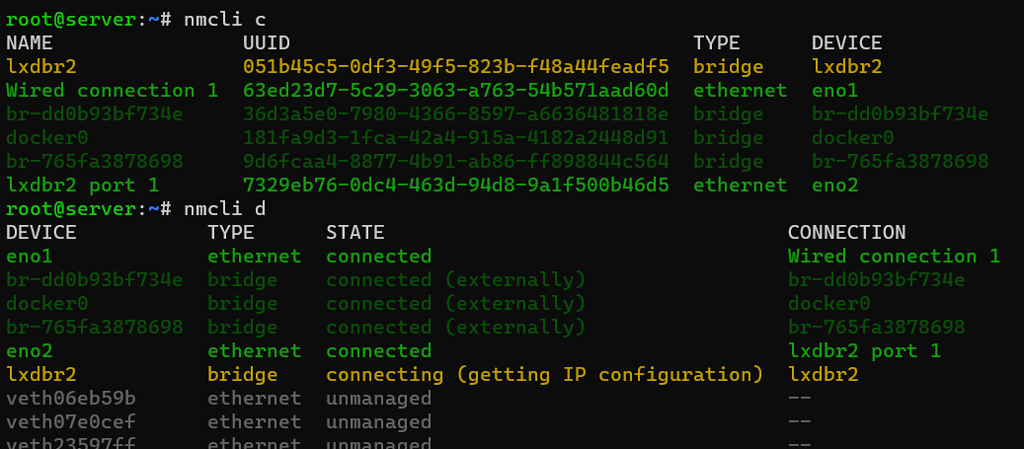Click the veth07e0cef device name

click(71, 422)
